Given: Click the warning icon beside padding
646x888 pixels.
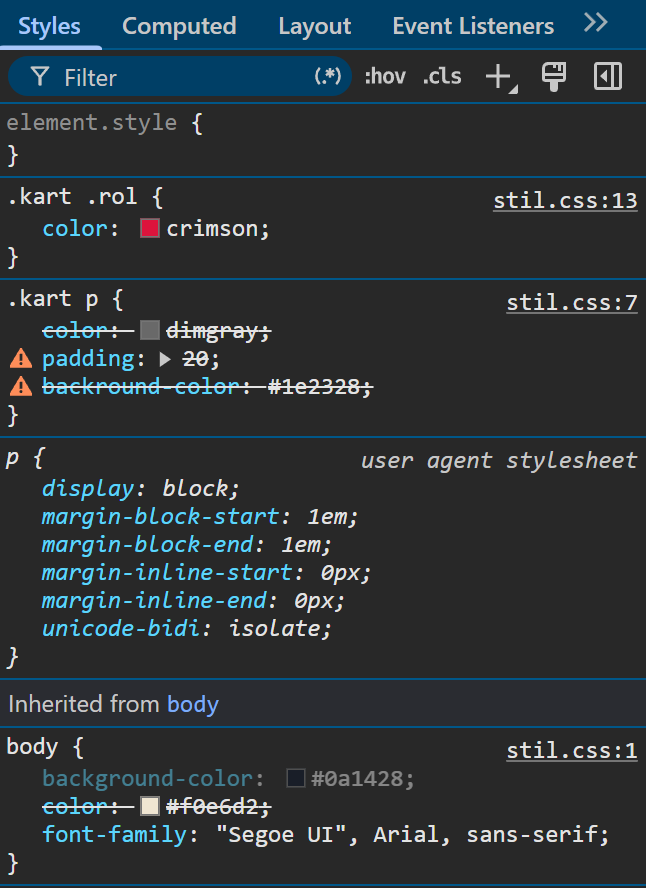Looking at the screenshot, I should [21, 358].
